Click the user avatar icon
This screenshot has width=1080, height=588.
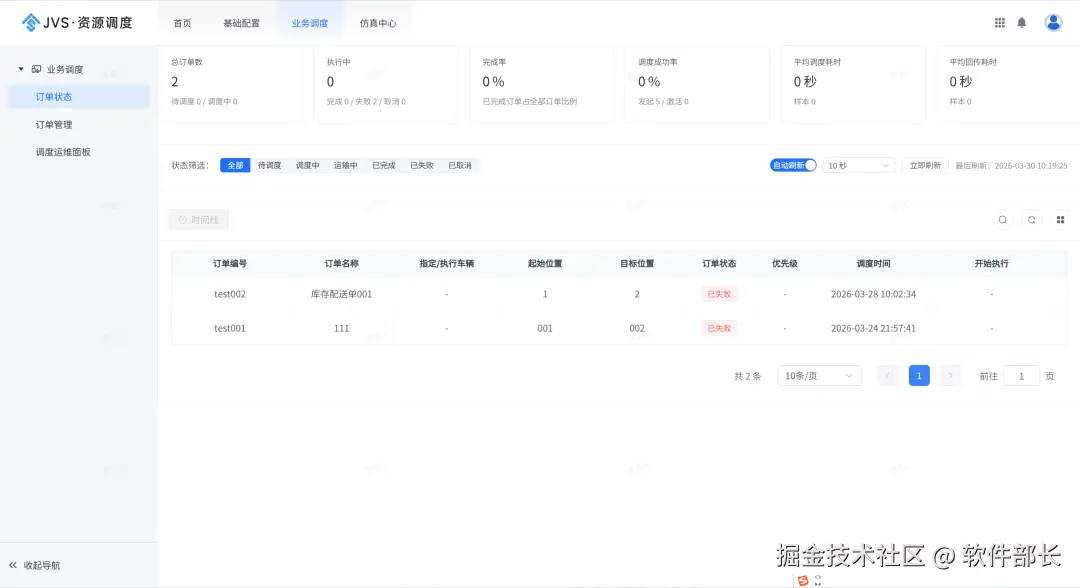(x=1054, y=21)
